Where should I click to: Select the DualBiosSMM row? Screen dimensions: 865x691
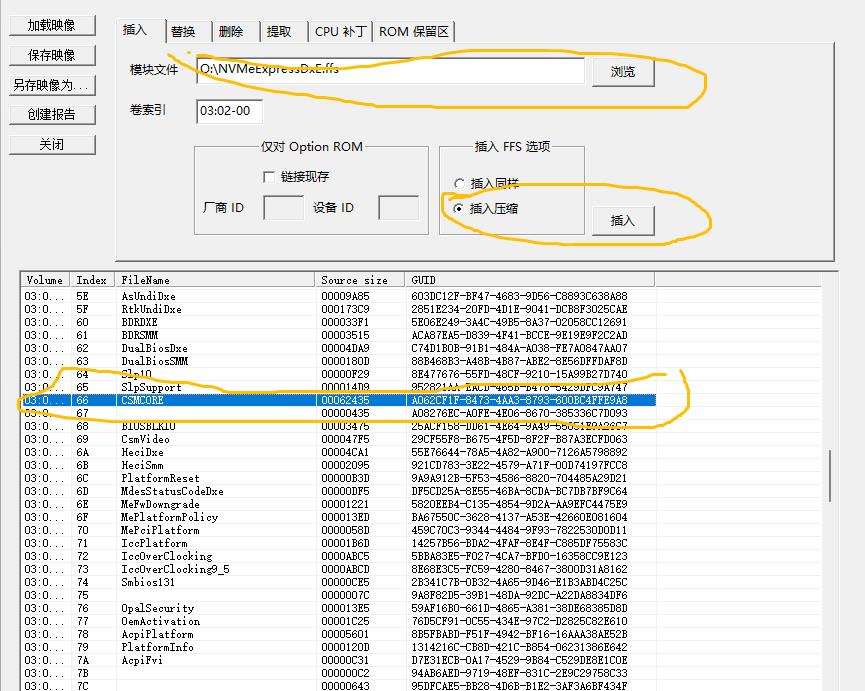[x=339, y=361]
